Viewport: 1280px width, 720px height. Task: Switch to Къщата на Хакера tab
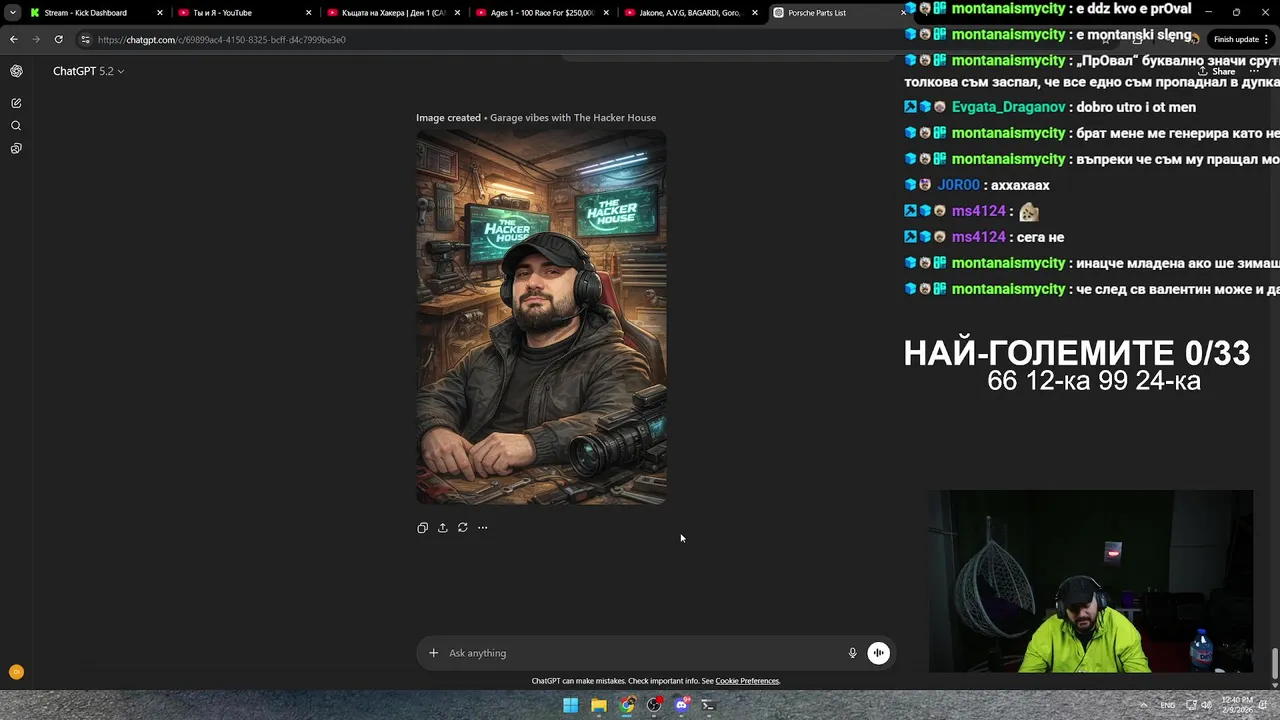393,13
